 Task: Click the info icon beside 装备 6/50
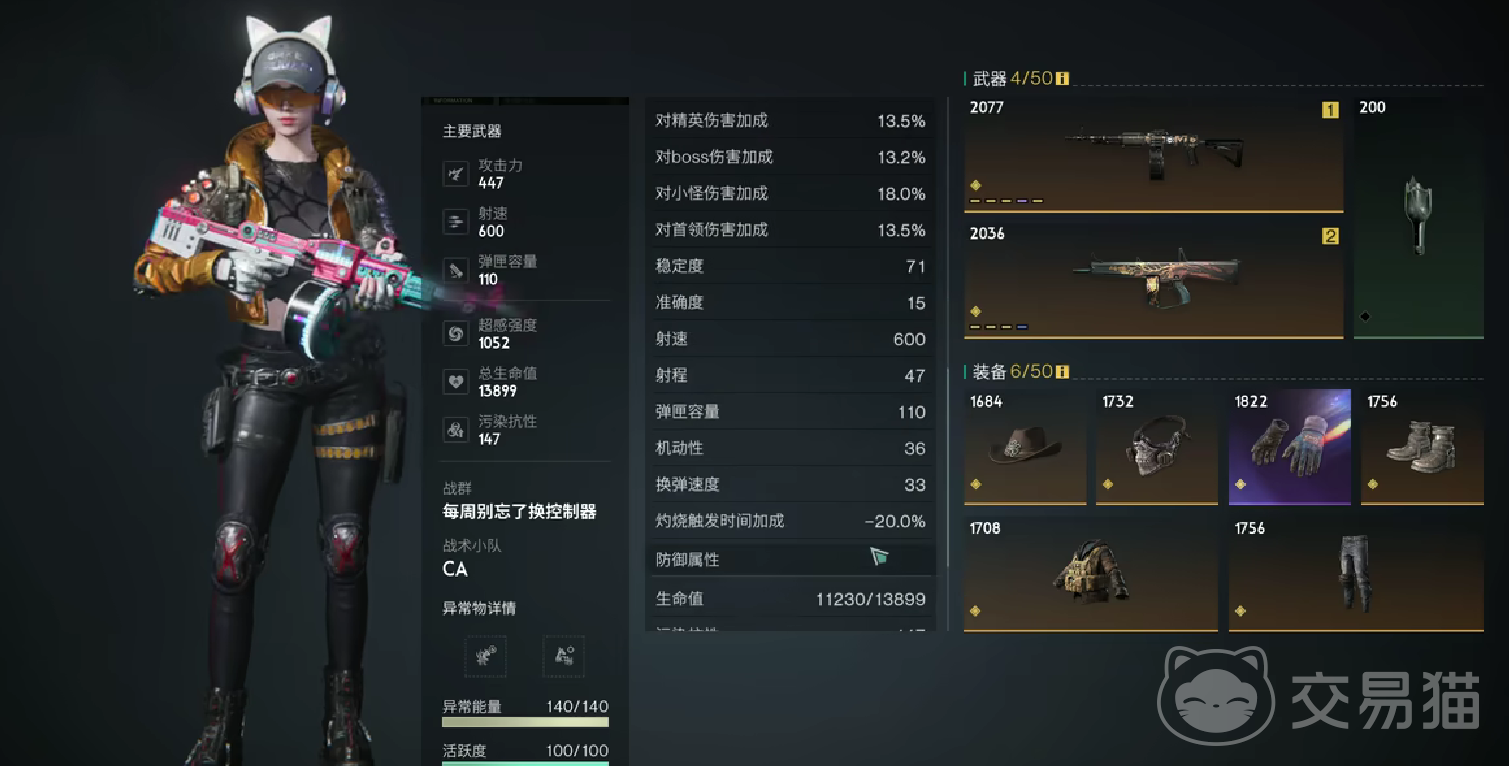(x=1062, y=372)
